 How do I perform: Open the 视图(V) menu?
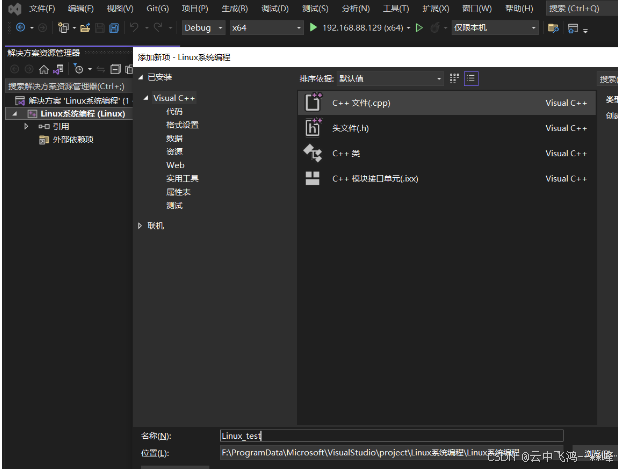tap(120, 9)
